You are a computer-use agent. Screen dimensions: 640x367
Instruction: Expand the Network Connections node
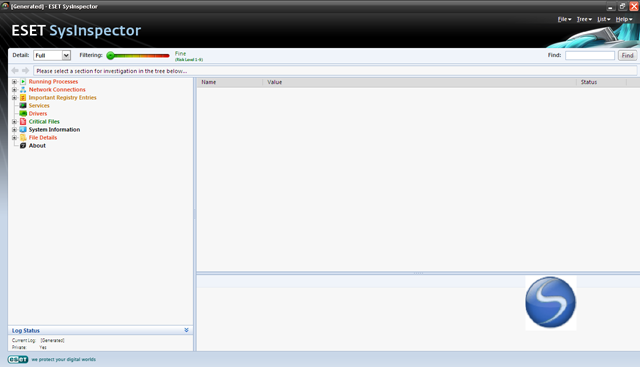(x=14, y=89)
